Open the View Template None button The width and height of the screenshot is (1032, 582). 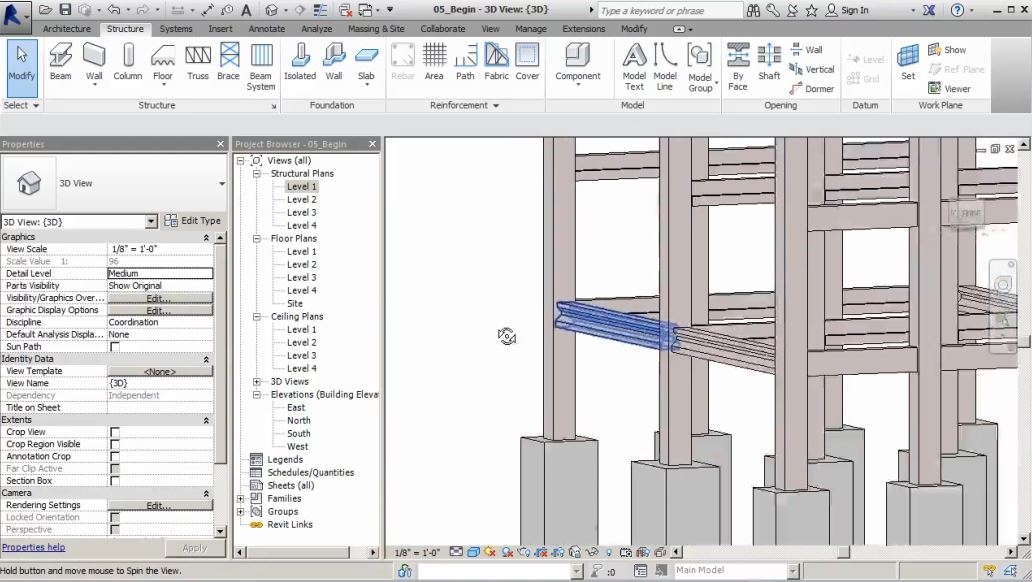160,371
